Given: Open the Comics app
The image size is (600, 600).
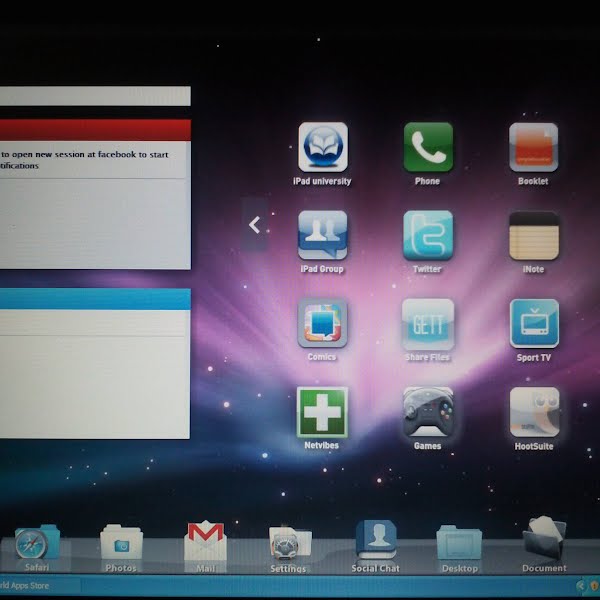Looking at the screenshot, I should pyautogui.click(x=322, y=324).
